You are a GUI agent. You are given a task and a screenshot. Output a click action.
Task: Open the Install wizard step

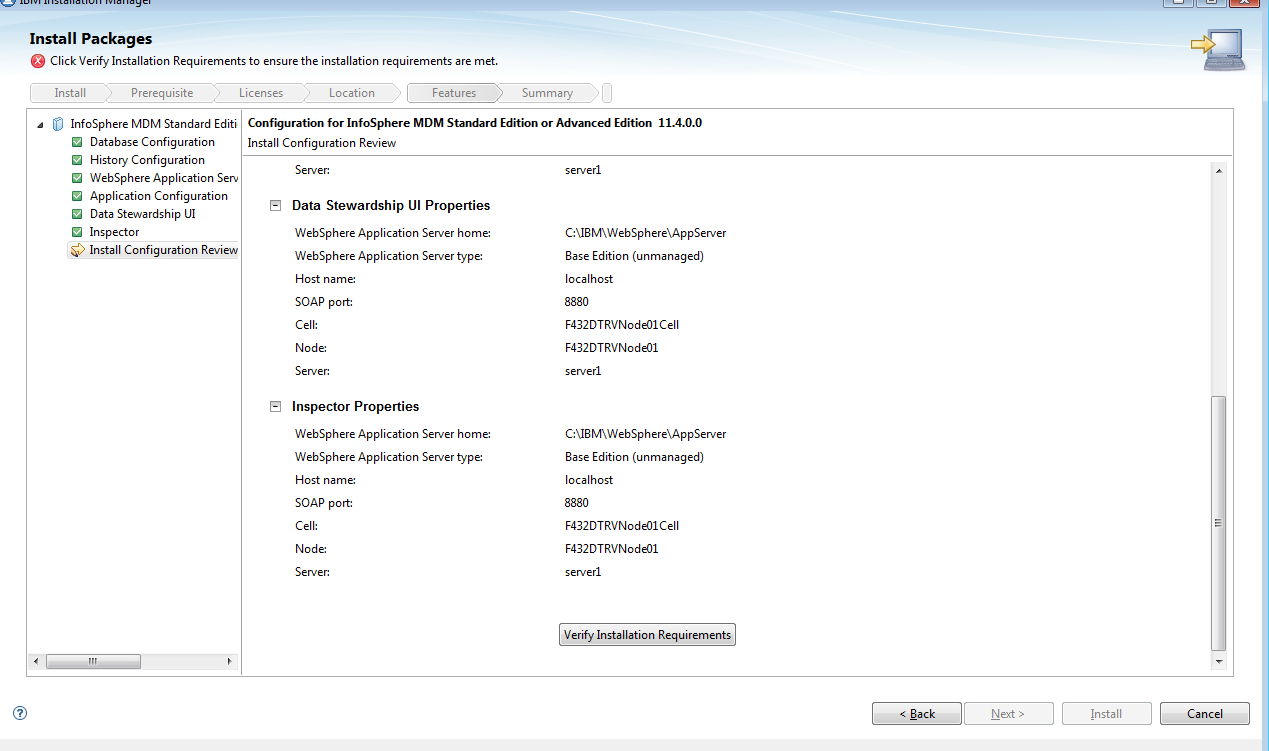click(70, 93)
